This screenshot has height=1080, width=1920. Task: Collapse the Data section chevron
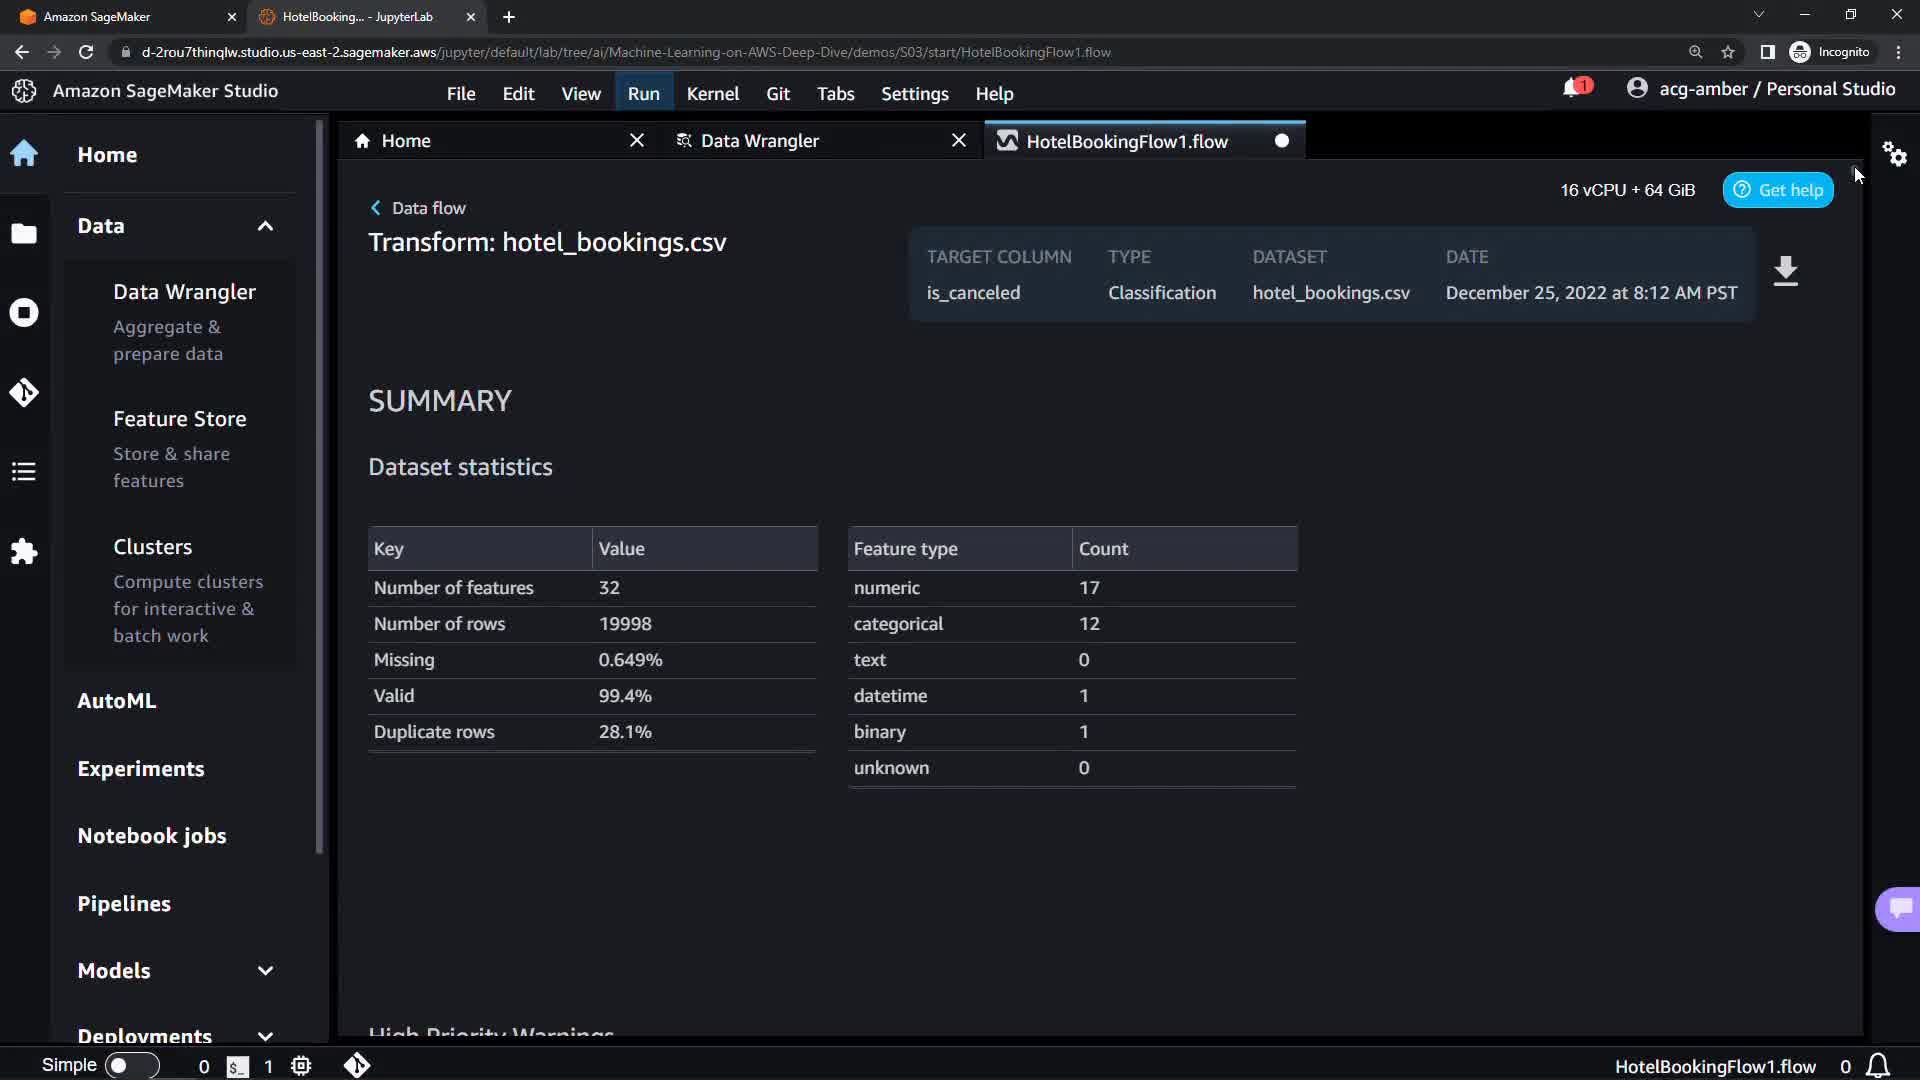click(x=265, y=226)
